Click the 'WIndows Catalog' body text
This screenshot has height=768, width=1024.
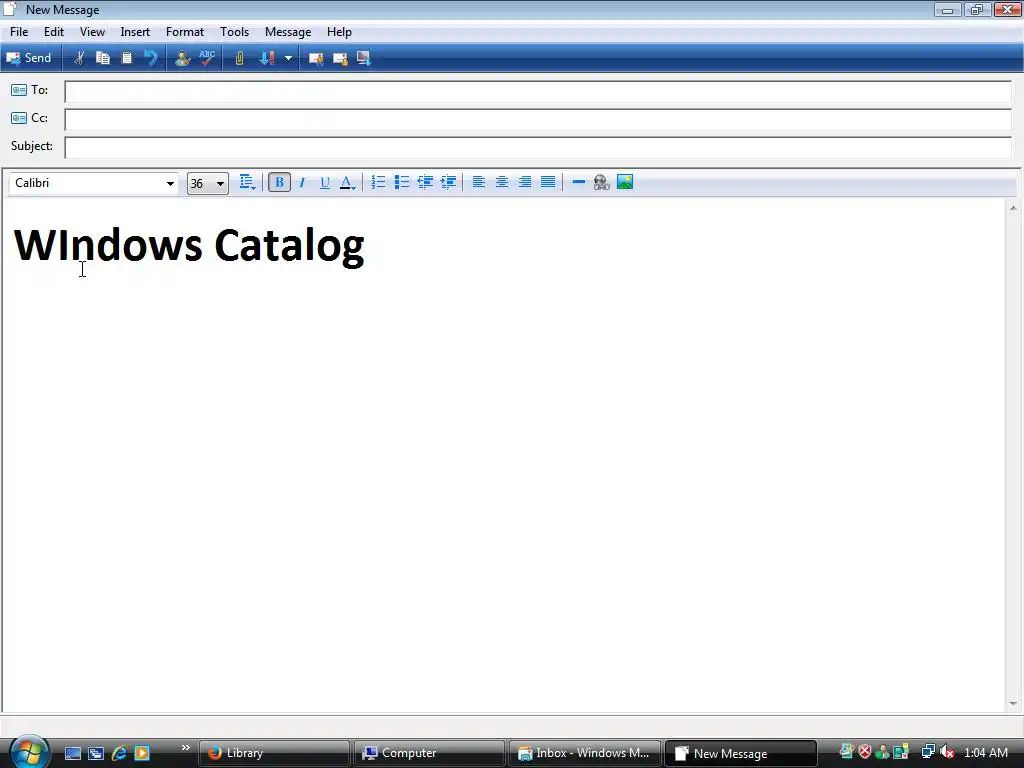pos(189,246)
